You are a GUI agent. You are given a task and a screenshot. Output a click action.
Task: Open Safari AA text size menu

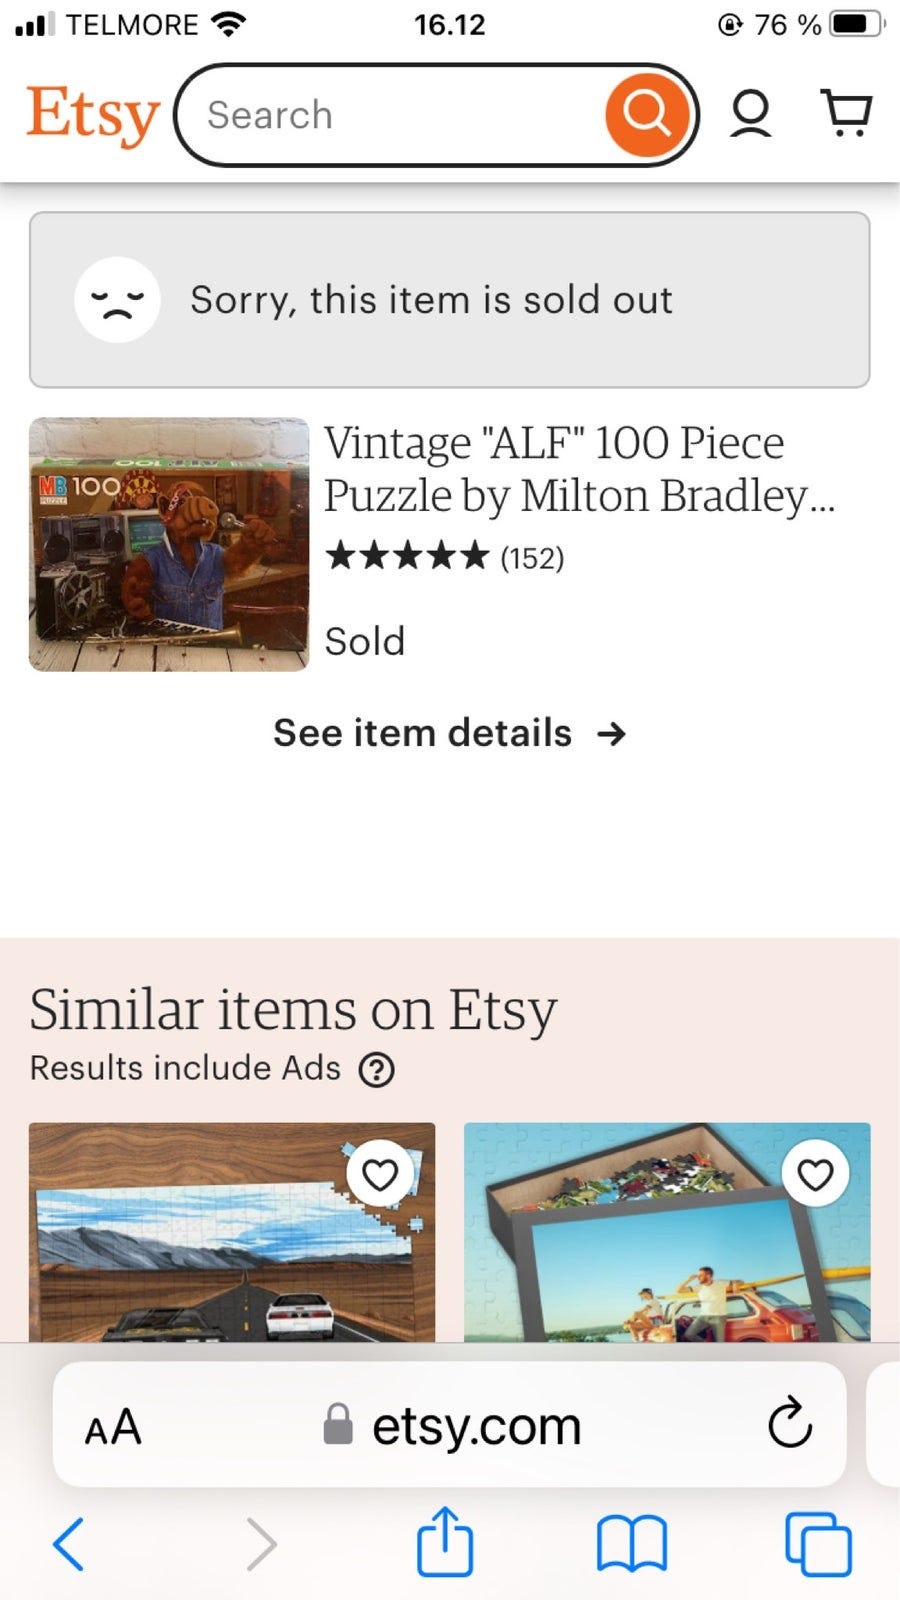(113, 1426)
